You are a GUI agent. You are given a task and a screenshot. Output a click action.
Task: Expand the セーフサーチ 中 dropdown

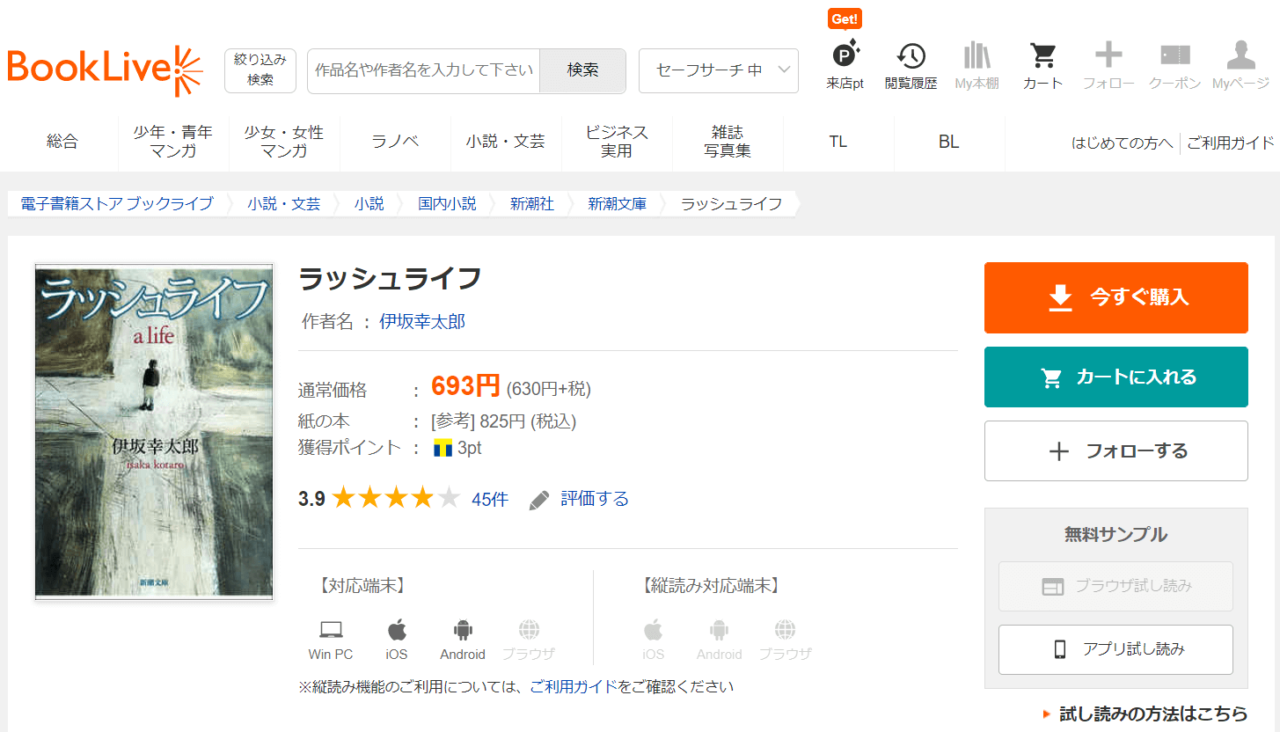pyautogui.click(x=718, y=70)
